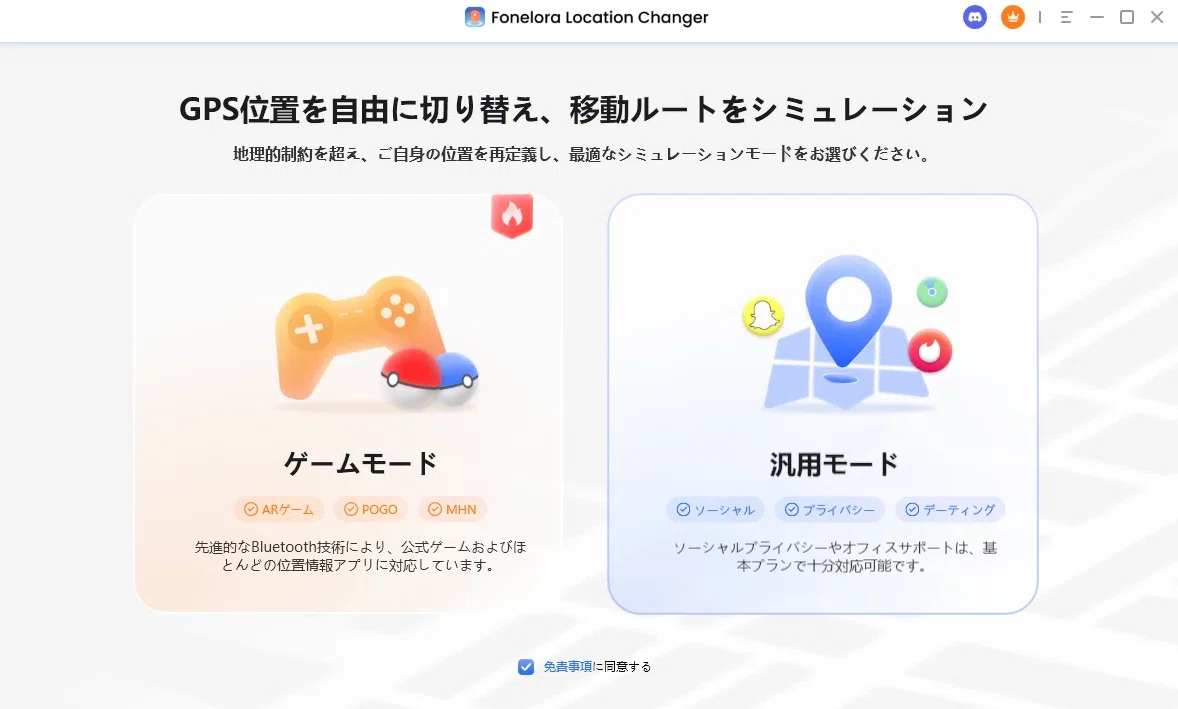The image size is (1178, 709).
Task: Click the MHN tag
Action: [452, 509]
